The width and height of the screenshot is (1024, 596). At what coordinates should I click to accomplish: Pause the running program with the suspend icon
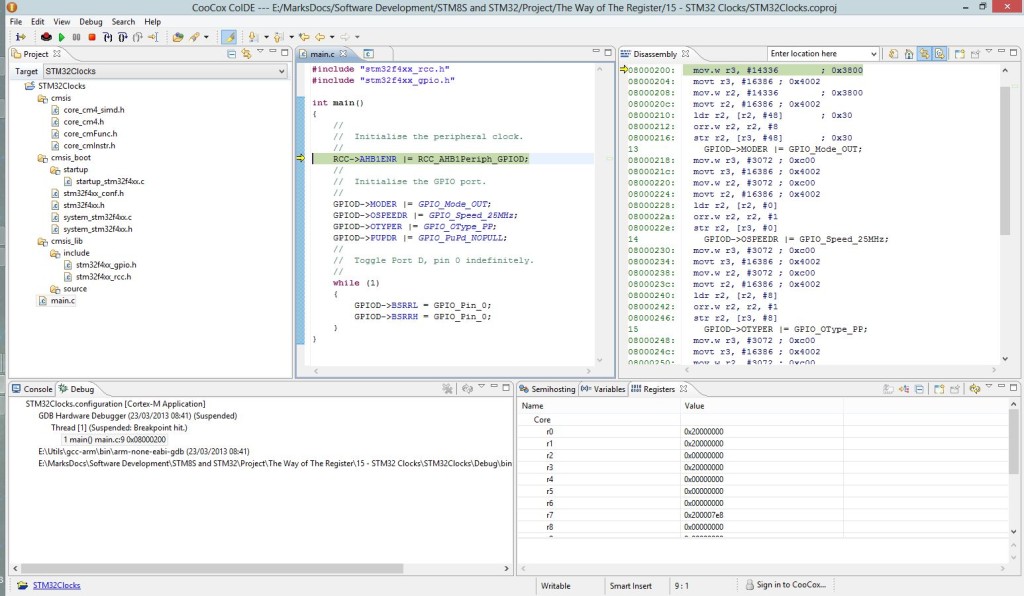coord(75,37)
